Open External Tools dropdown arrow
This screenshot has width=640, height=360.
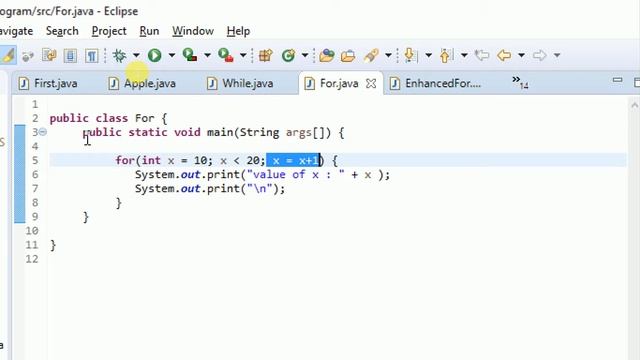click(x=243, y=55)
